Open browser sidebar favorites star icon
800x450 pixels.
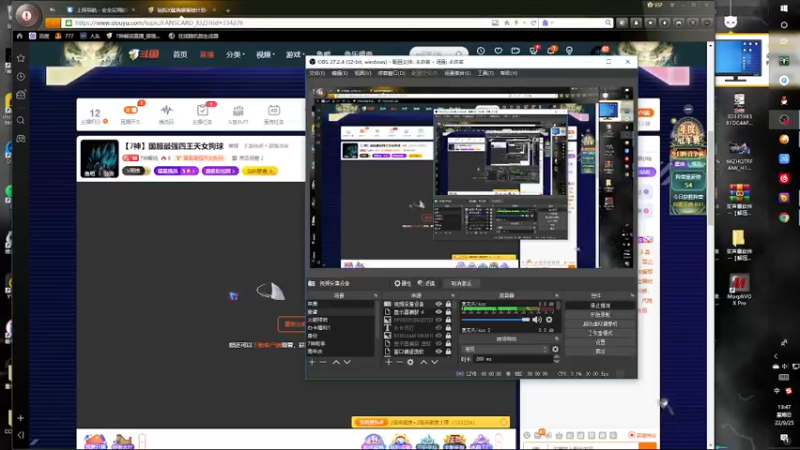point(21,58)
